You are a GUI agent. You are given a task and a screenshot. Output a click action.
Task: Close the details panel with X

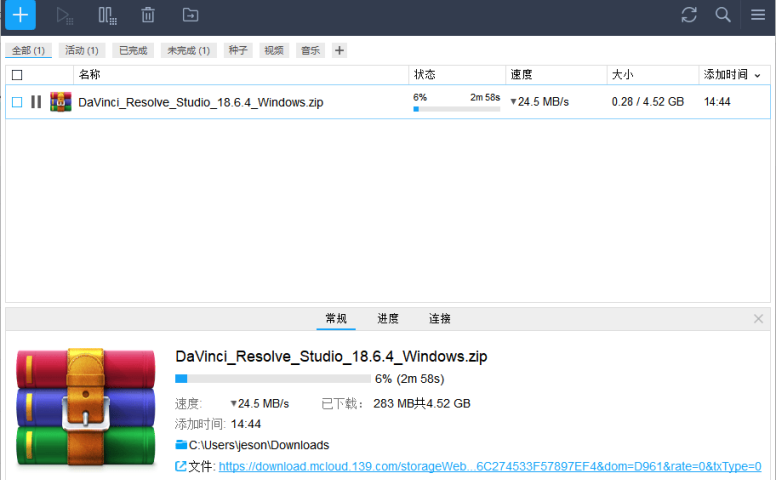(x=758, y=319)
